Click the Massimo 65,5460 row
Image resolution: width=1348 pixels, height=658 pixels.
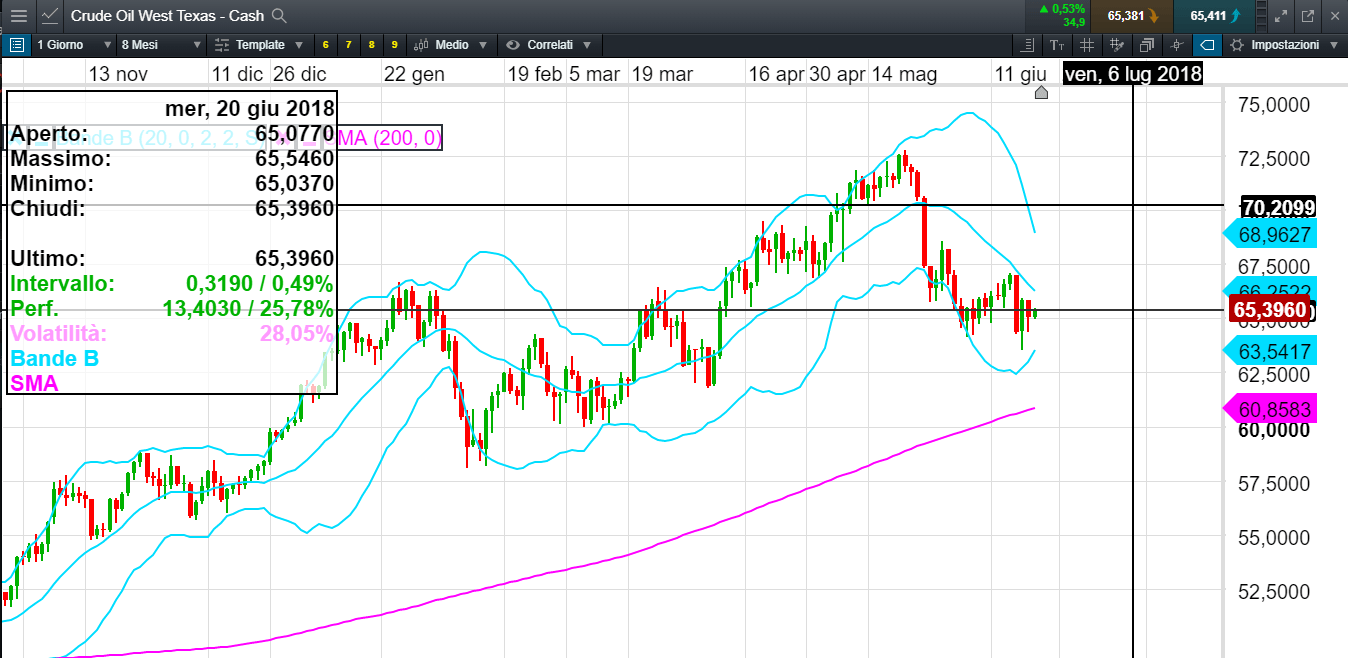(172, 158)
